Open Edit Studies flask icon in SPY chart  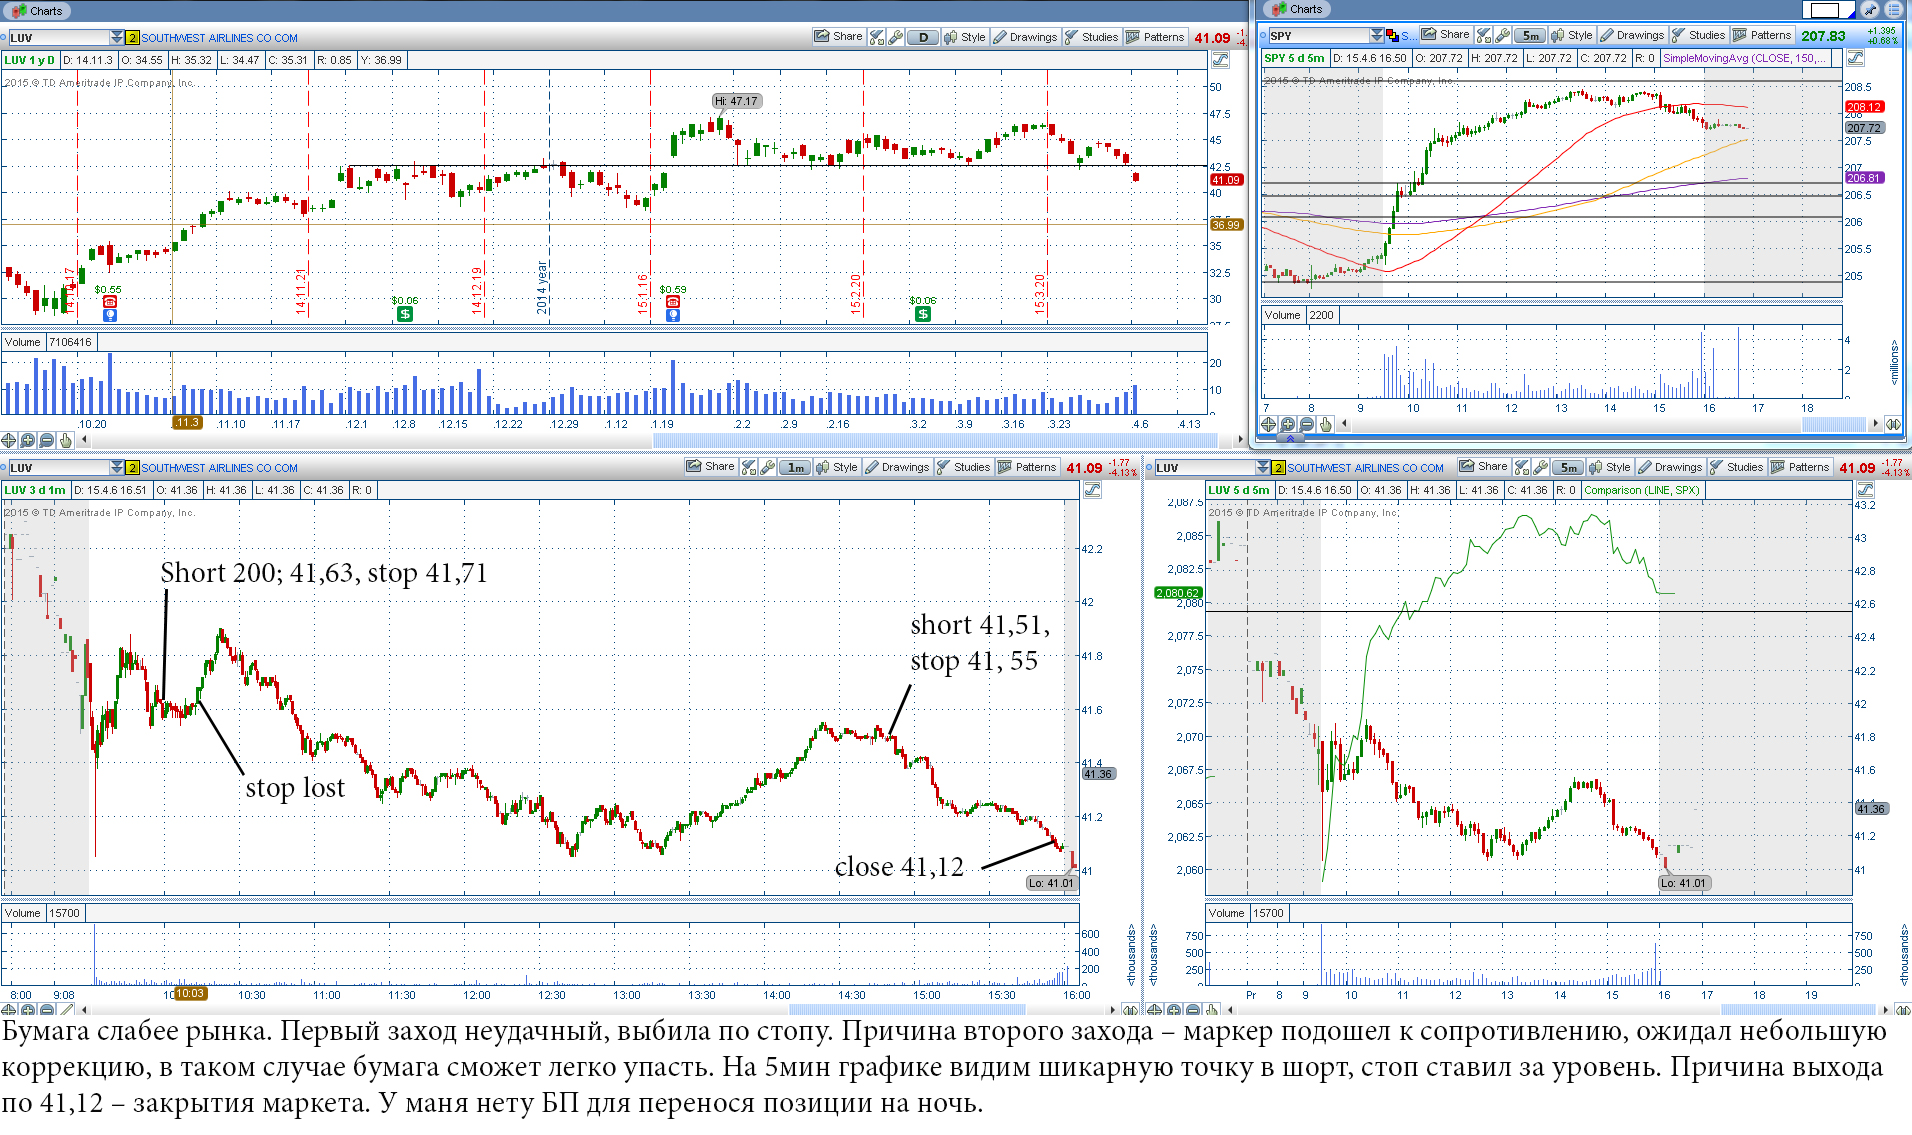1484,35
